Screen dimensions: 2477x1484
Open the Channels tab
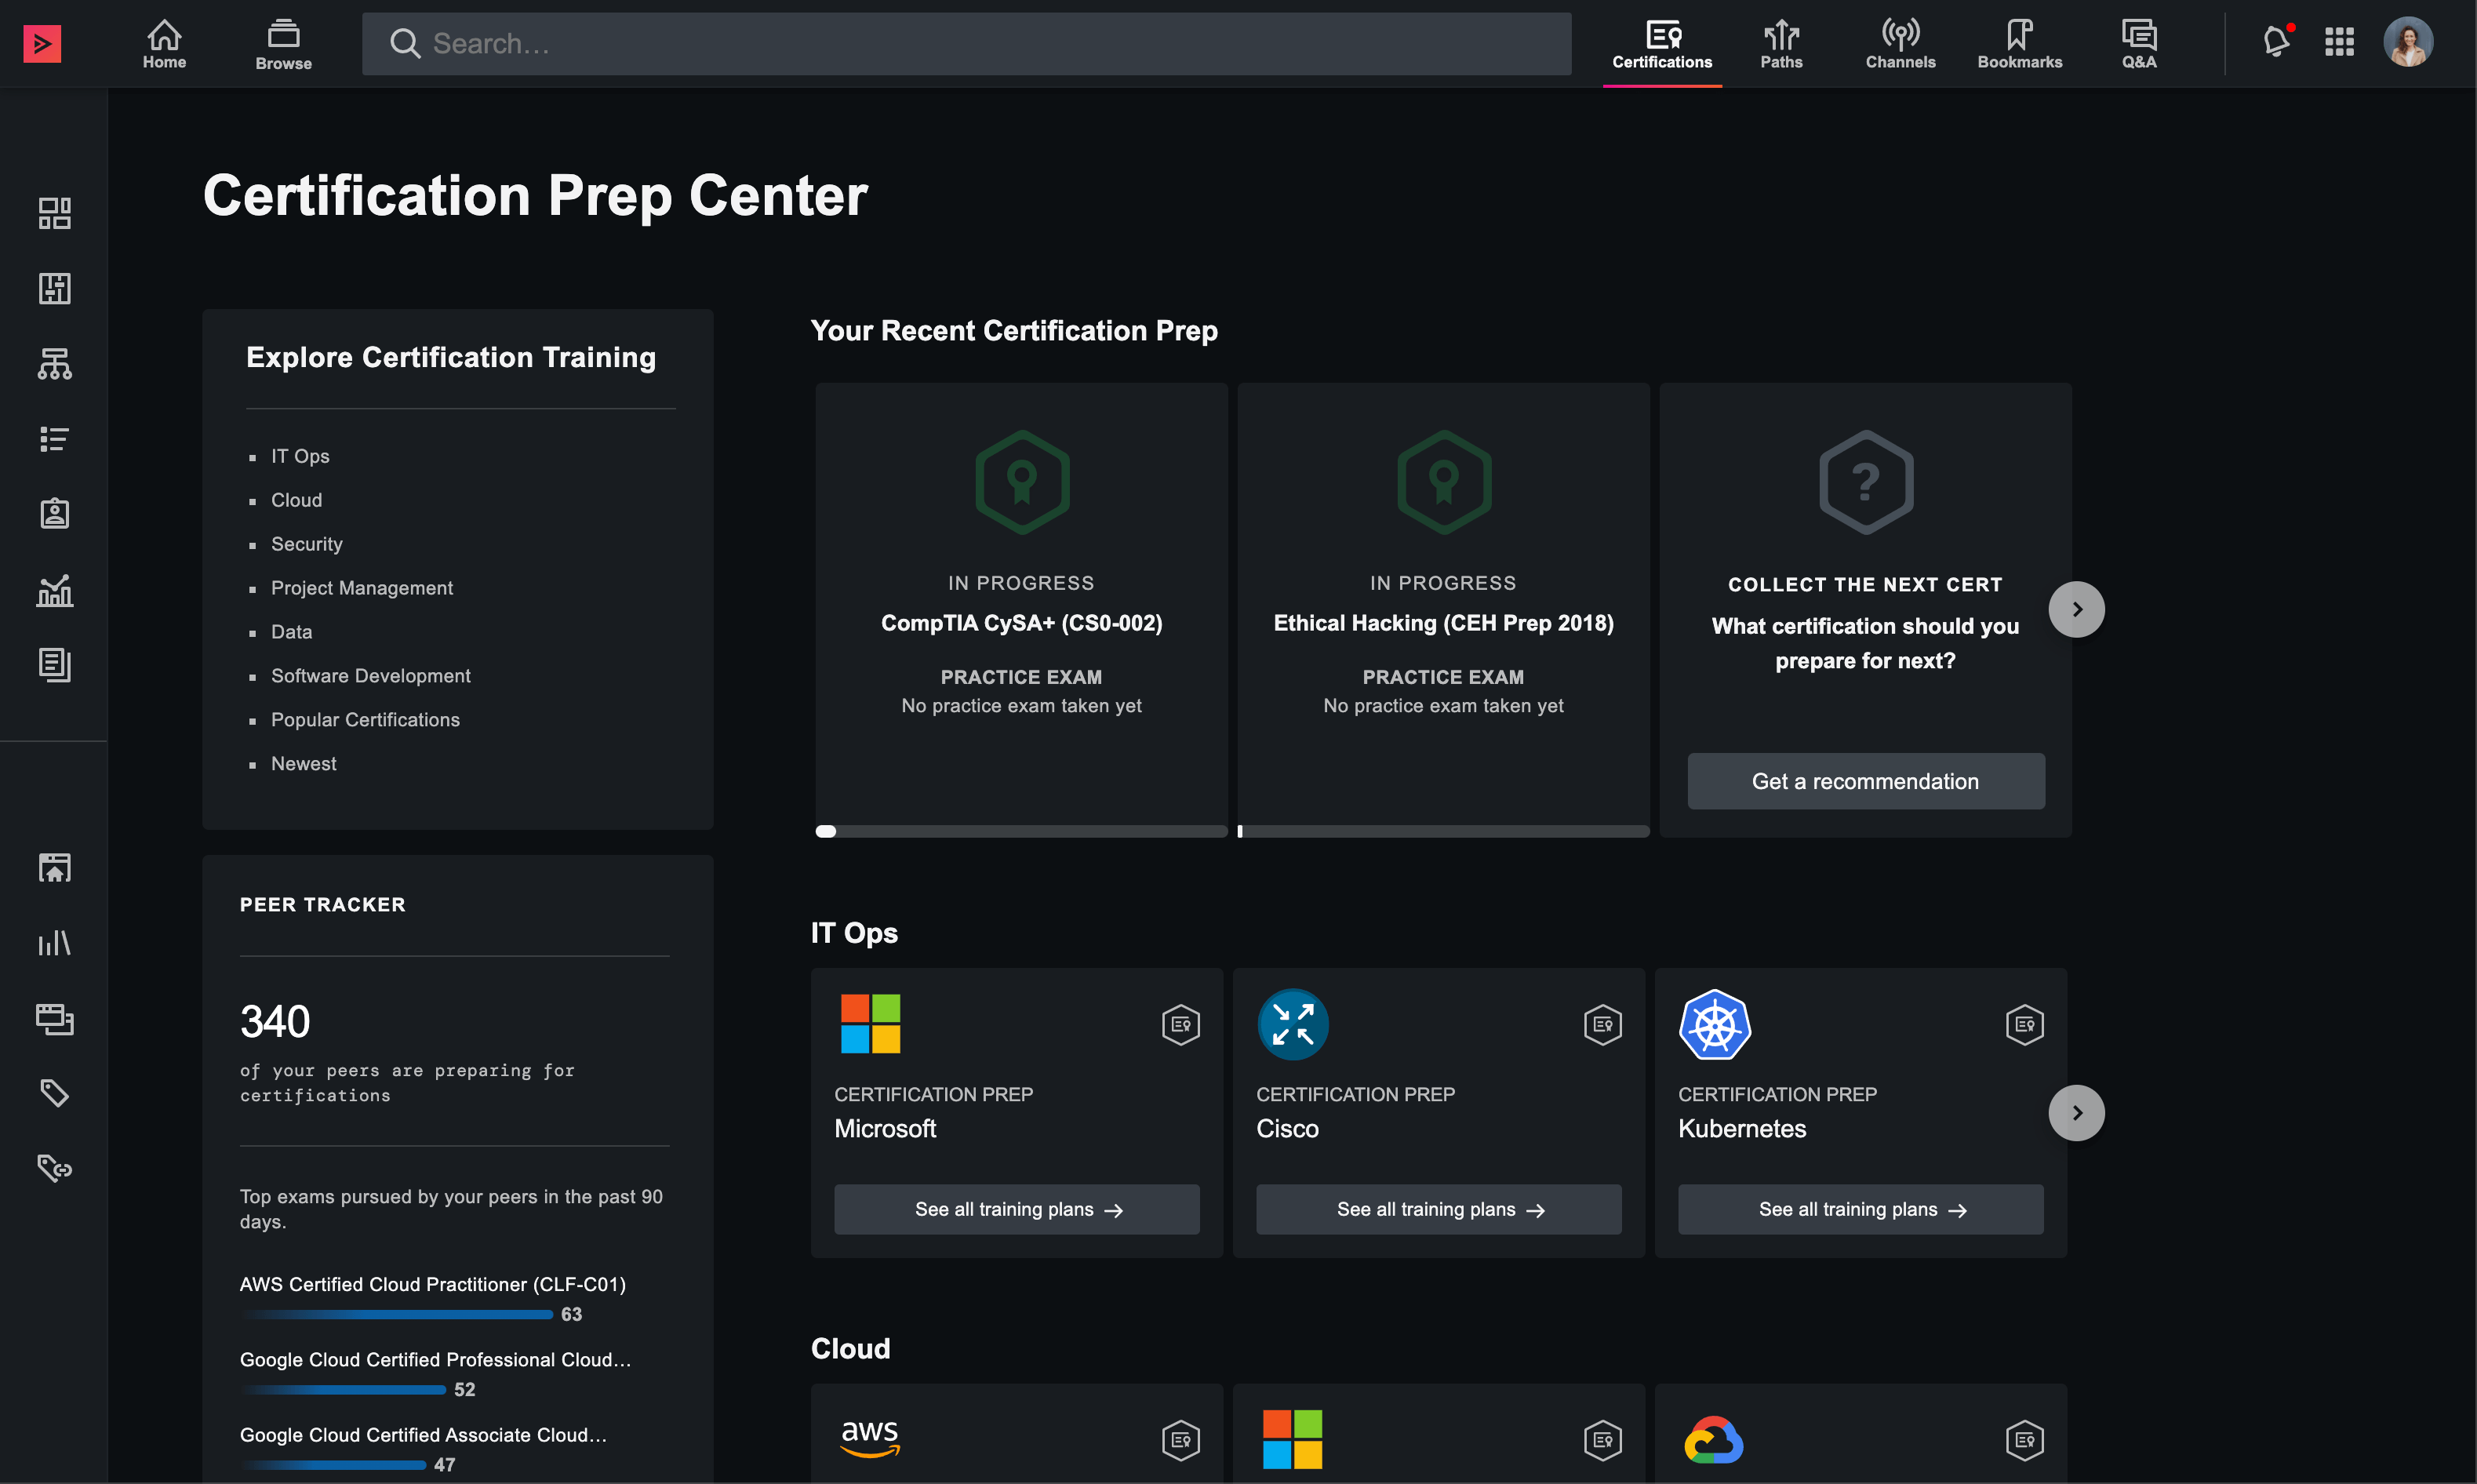click(1900, 44)
